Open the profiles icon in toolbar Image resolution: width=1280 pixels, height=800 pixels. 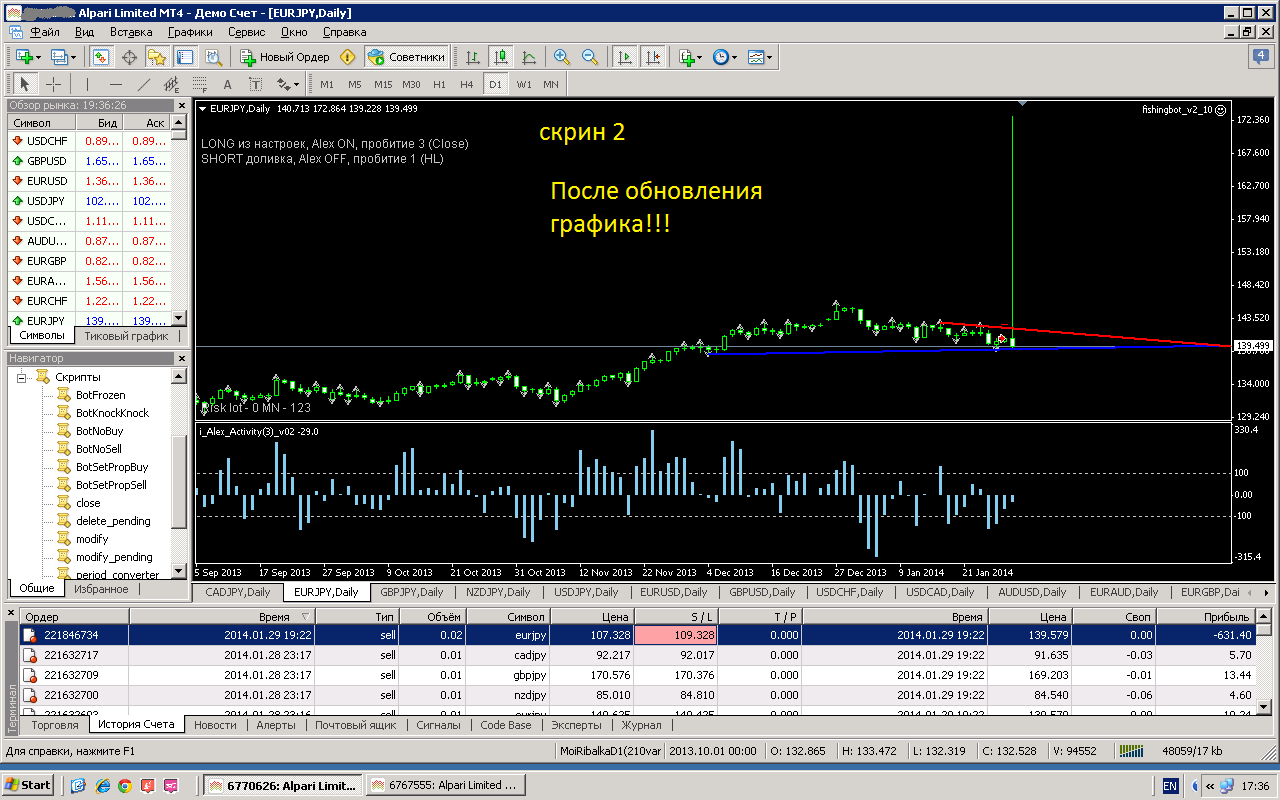click(x=63, y=57)
